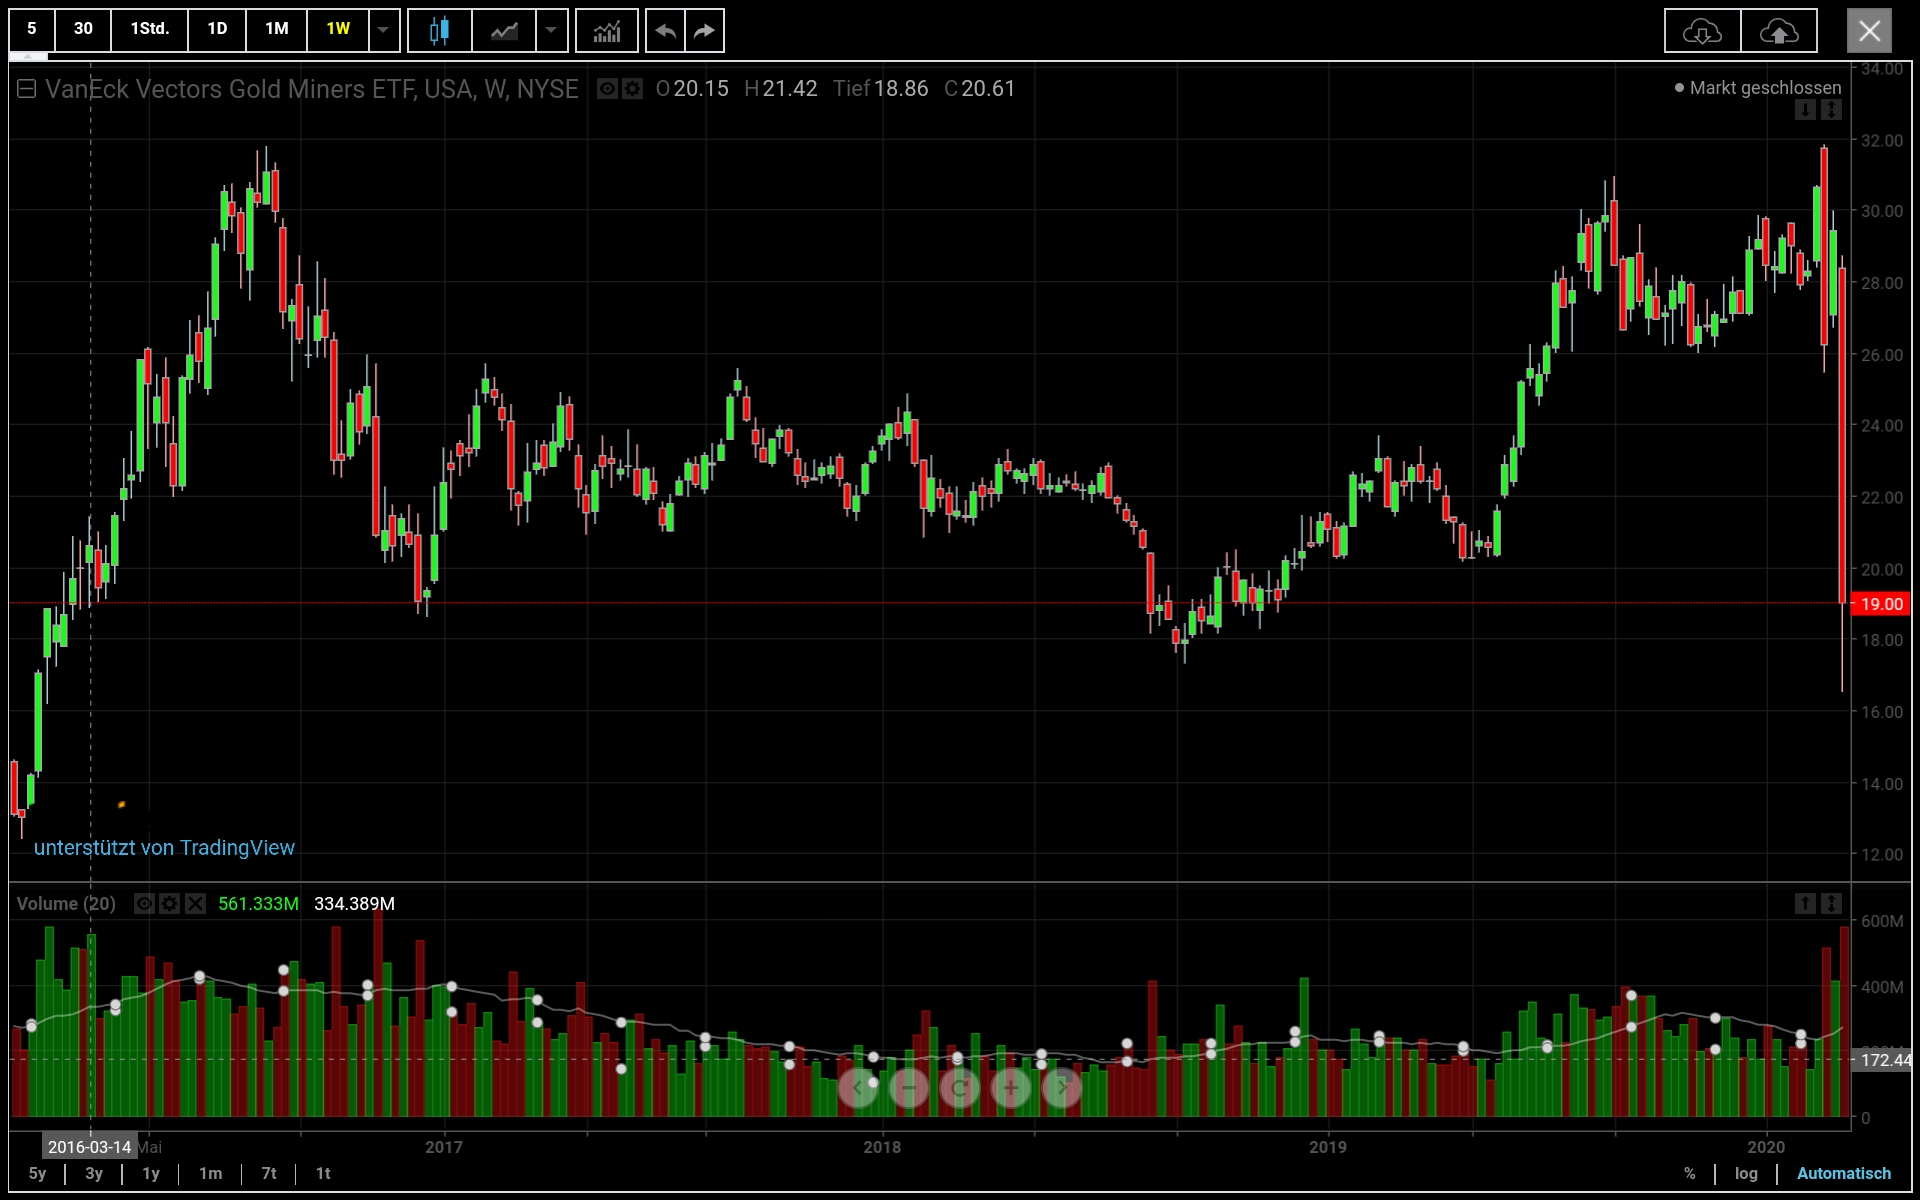Select the candlestick chart style icon

[x=439, y=30]
